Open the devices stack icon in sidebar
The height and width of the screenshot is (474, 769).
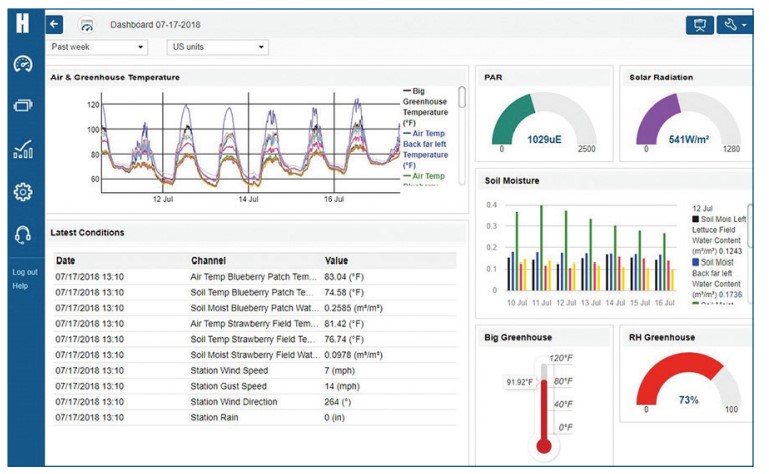pyautogui.click(x=22, y=105)
